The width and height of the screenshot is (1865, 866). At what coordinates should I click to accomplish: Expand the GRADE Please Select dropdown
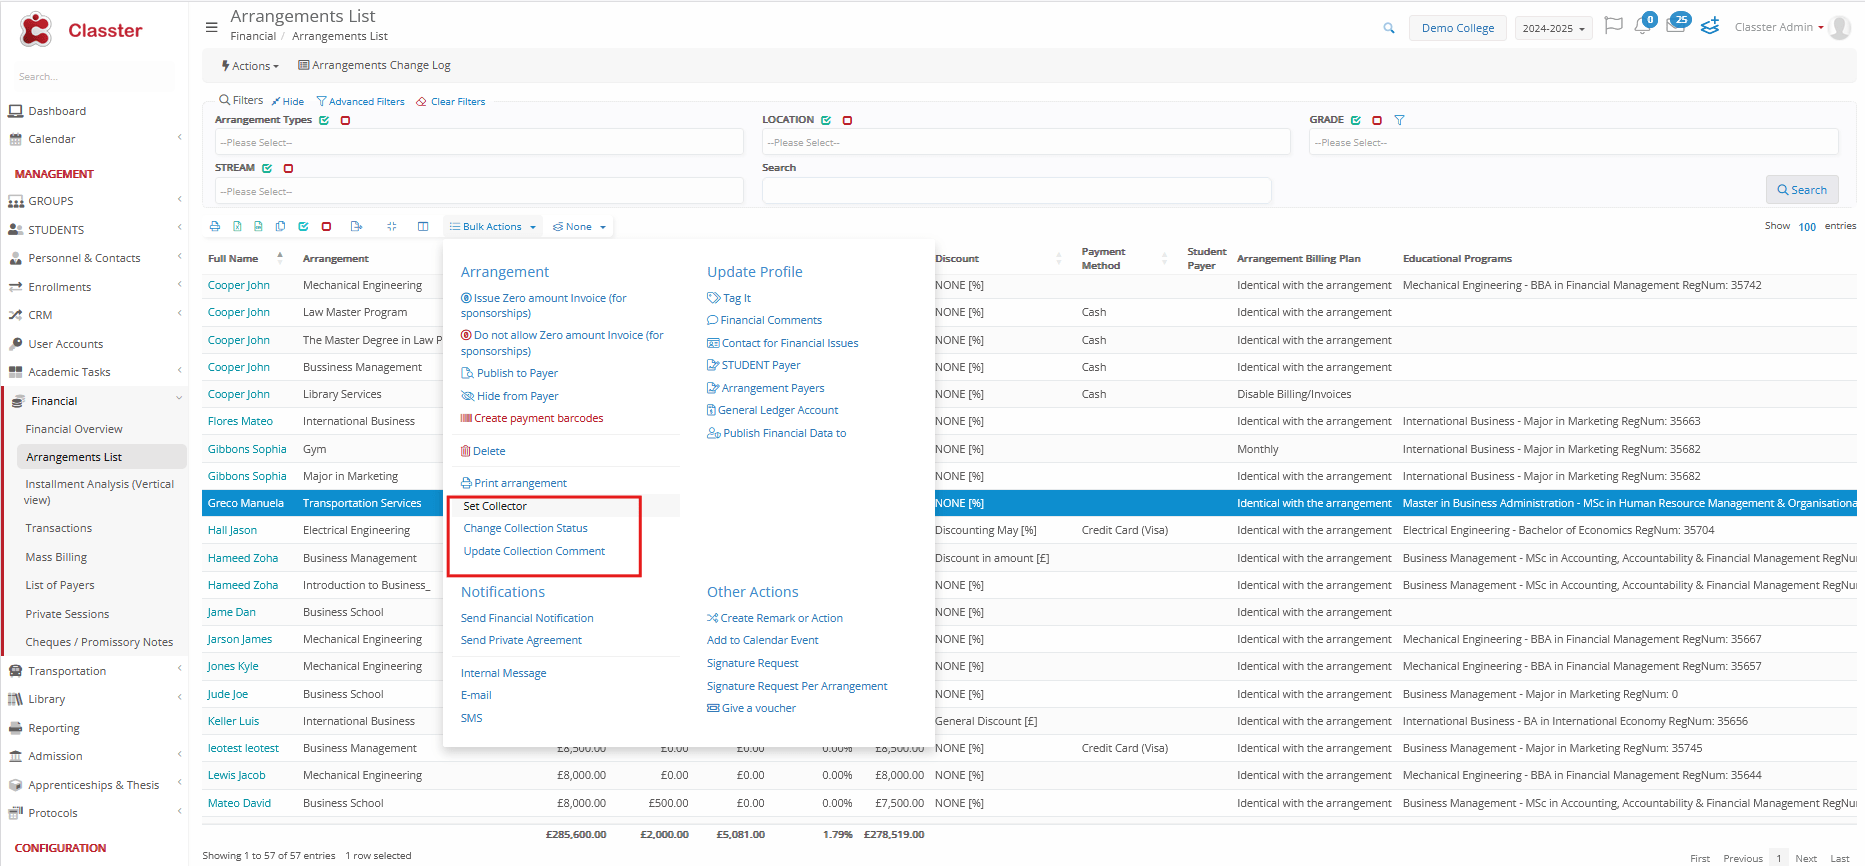(1572, 143)
